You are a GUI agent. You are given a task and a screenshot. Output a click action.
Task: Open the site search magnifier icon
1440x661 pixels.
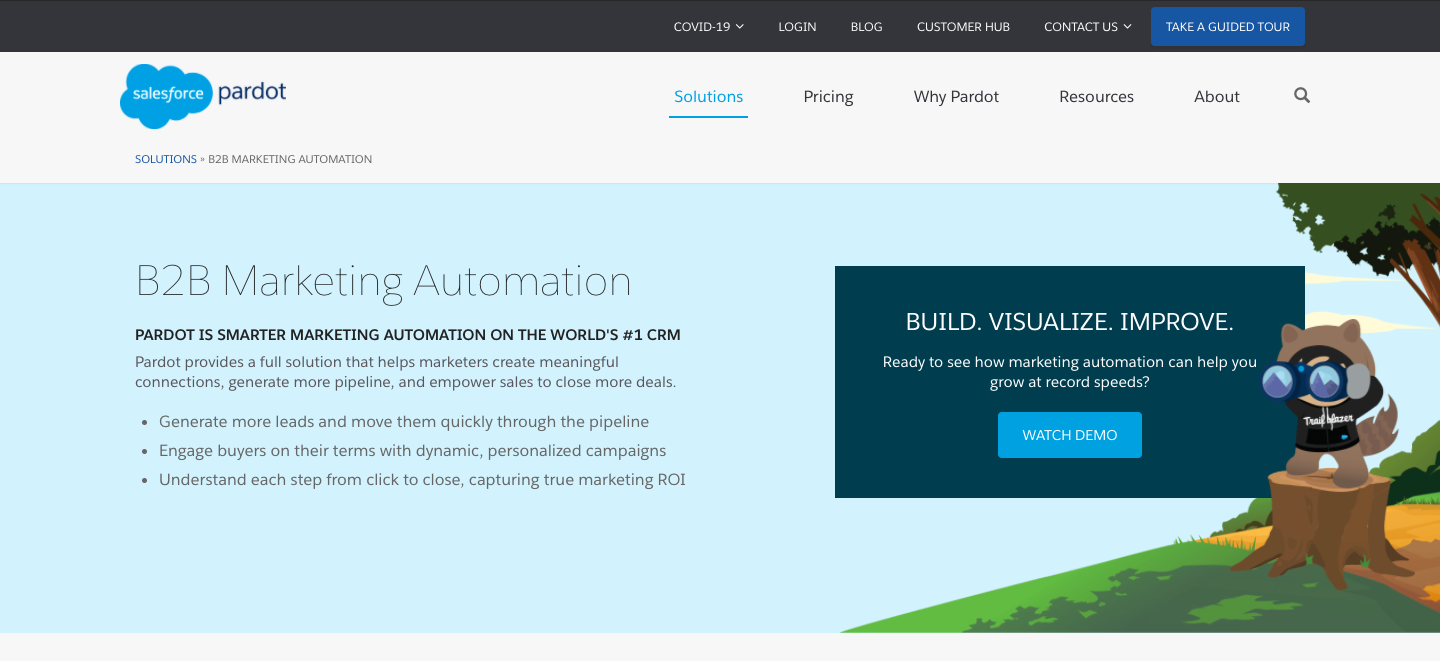(1301, 96)
